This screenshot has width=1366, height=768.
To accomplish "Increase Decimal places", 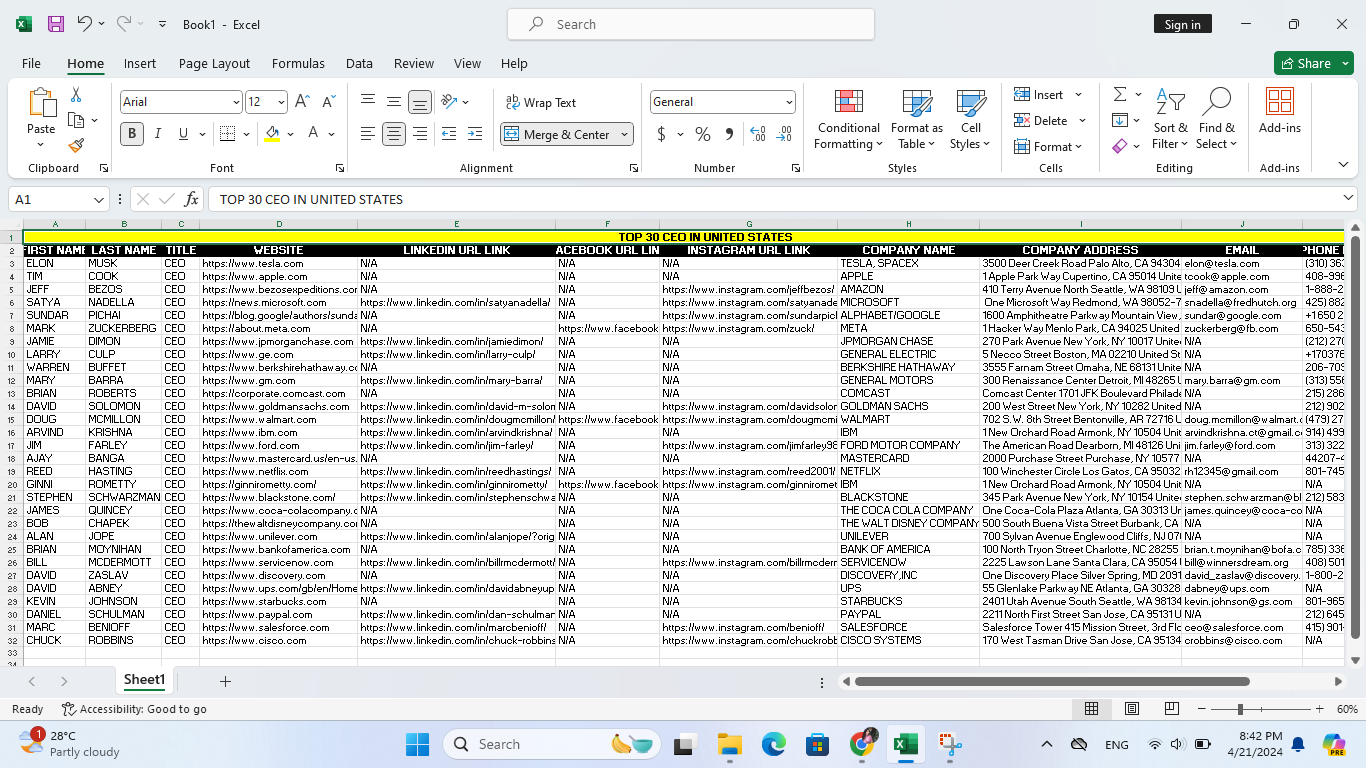I will coord(757,134).
